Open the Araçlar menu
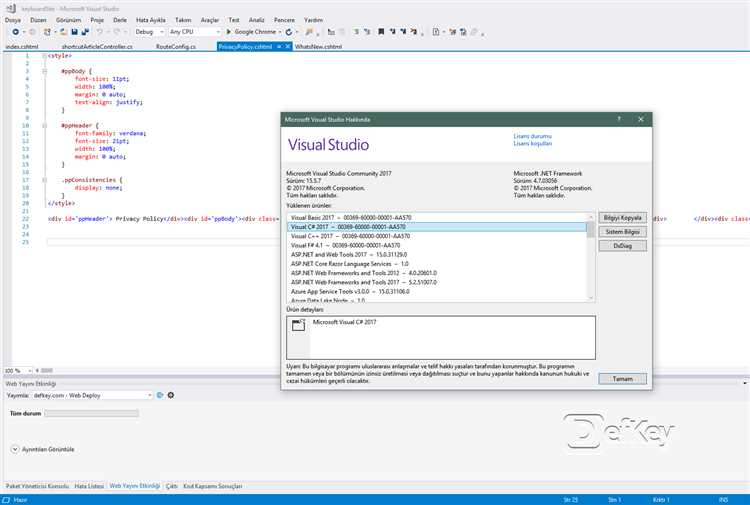750x505 pixels. 209,19
